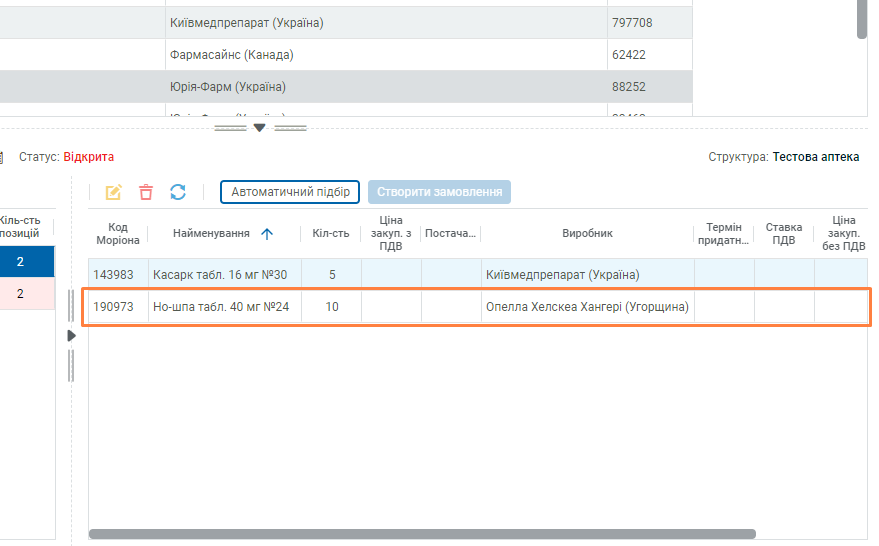Expand the left panel with the right arrow
Viewport: 879px width, 546px height.
pos(71,335)
